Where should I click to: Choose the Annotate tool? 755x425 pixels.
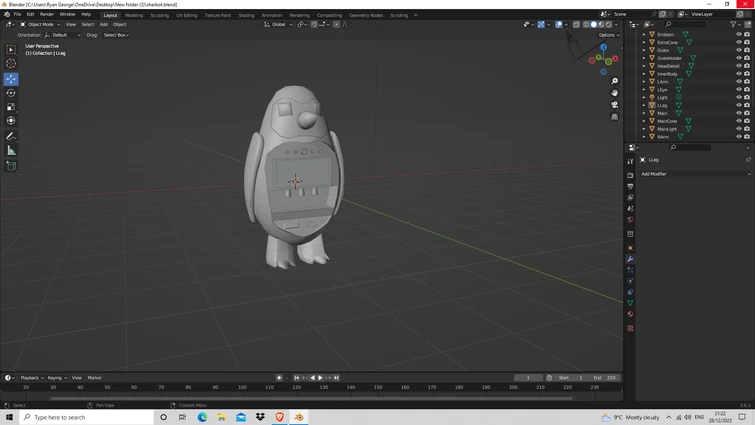click(x=11, y=136)
